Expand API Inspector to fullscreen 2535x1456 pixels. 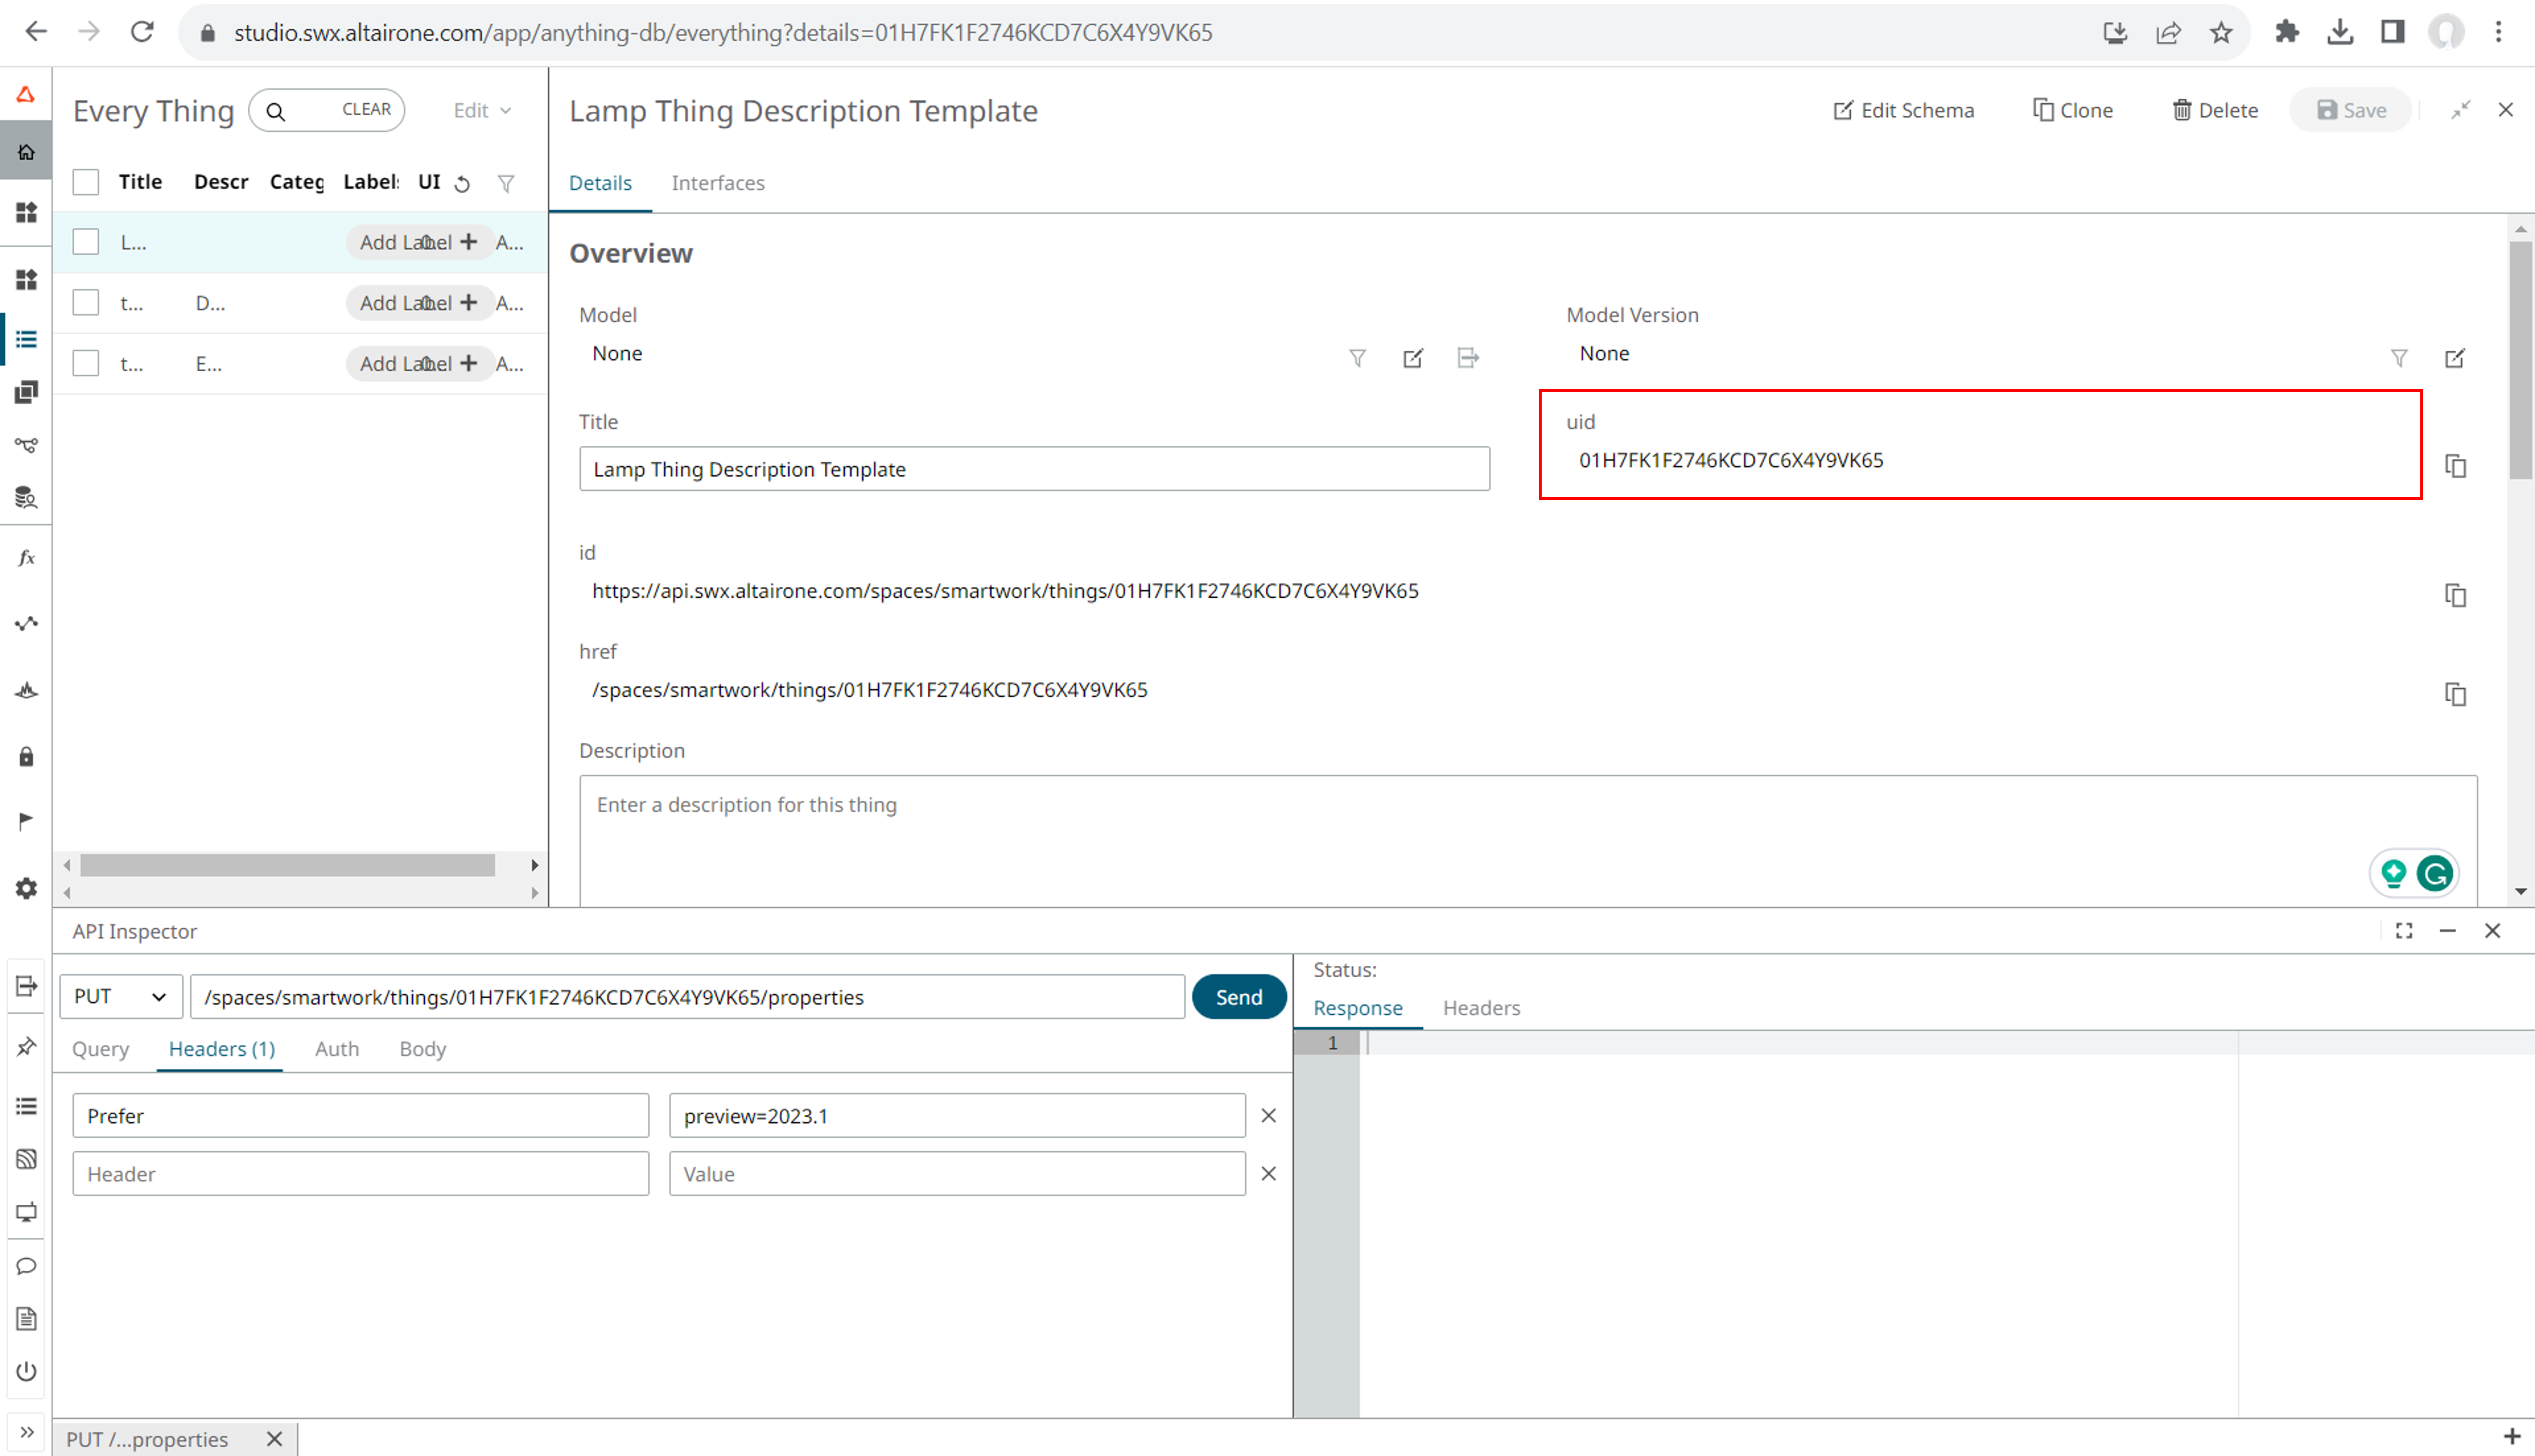point(2404,931)
